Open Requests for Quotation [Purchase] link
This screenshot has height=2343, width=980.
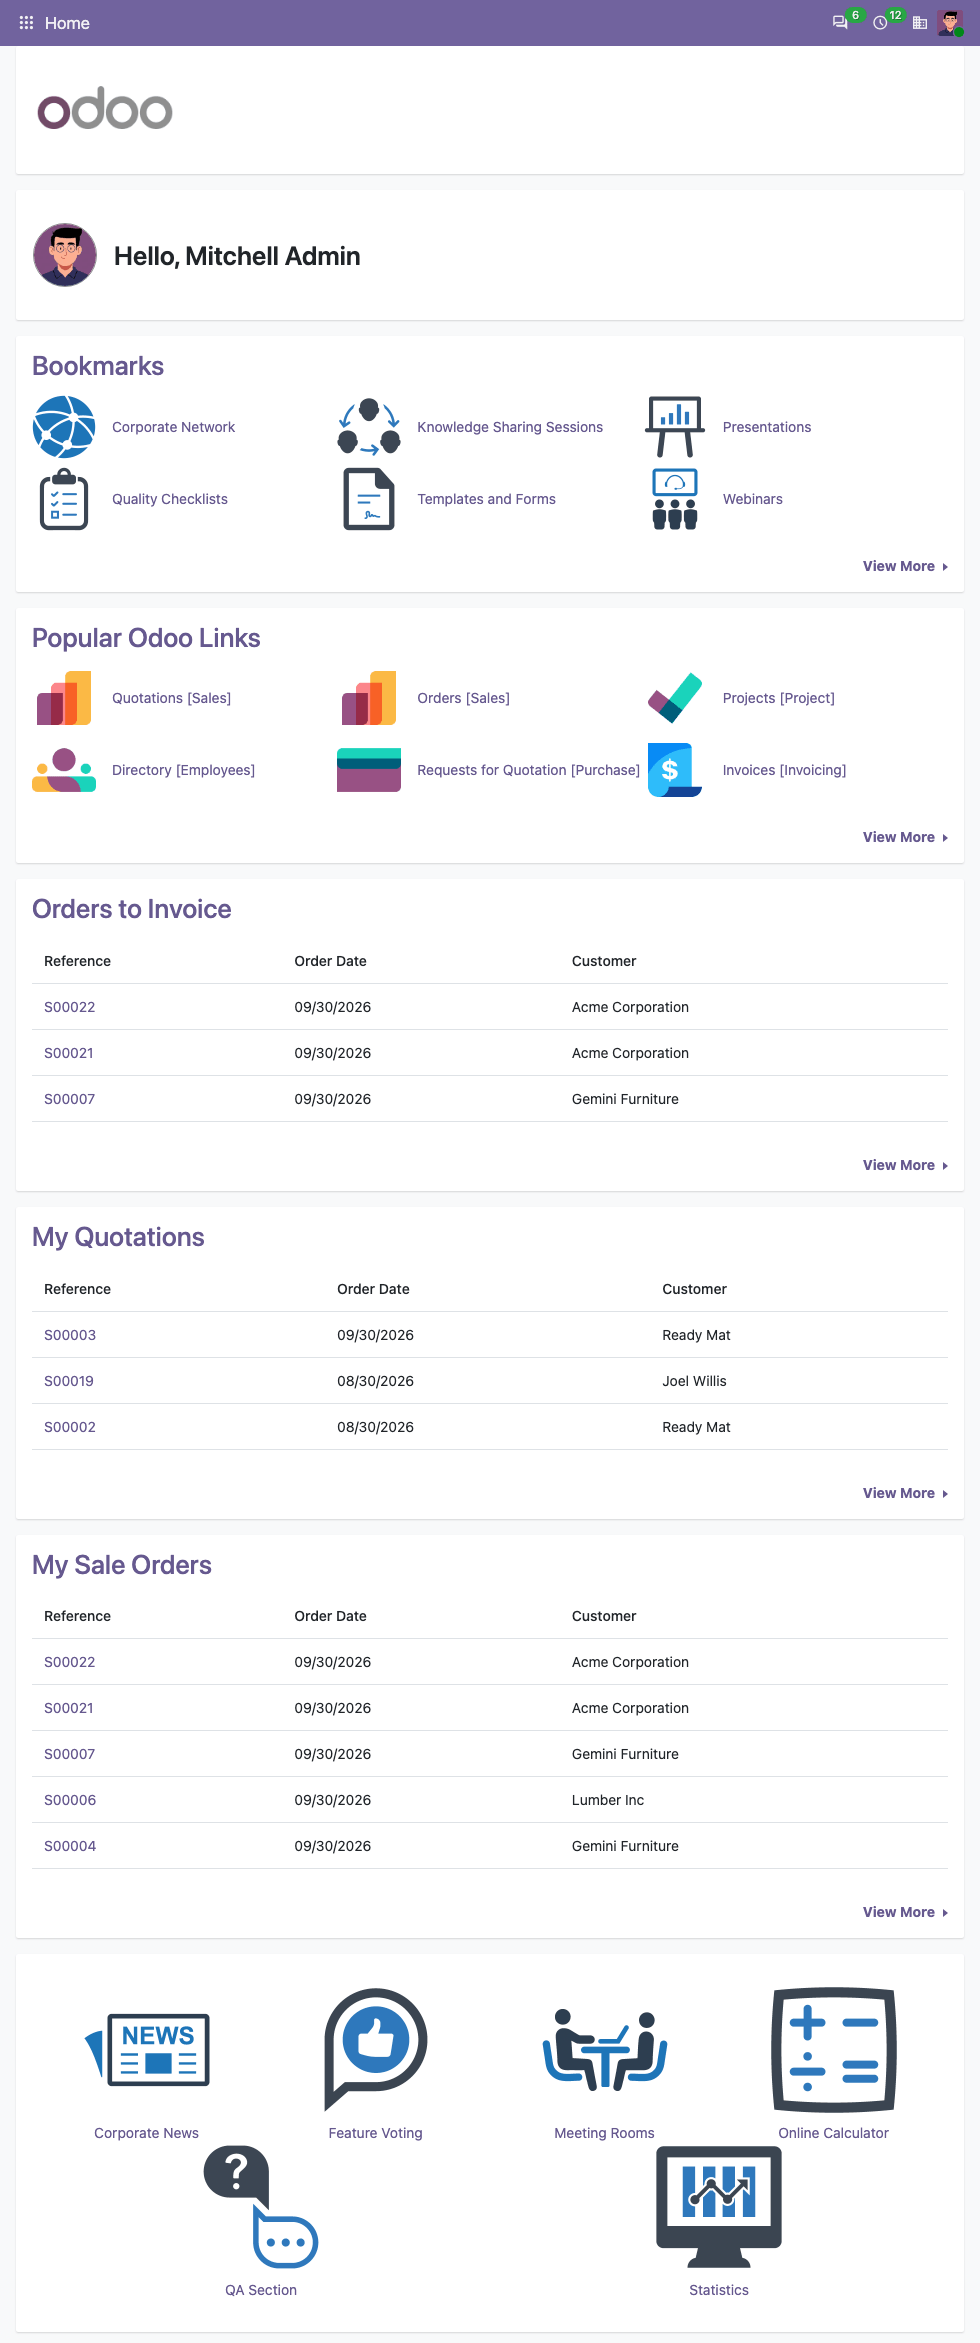click(528, 770)
